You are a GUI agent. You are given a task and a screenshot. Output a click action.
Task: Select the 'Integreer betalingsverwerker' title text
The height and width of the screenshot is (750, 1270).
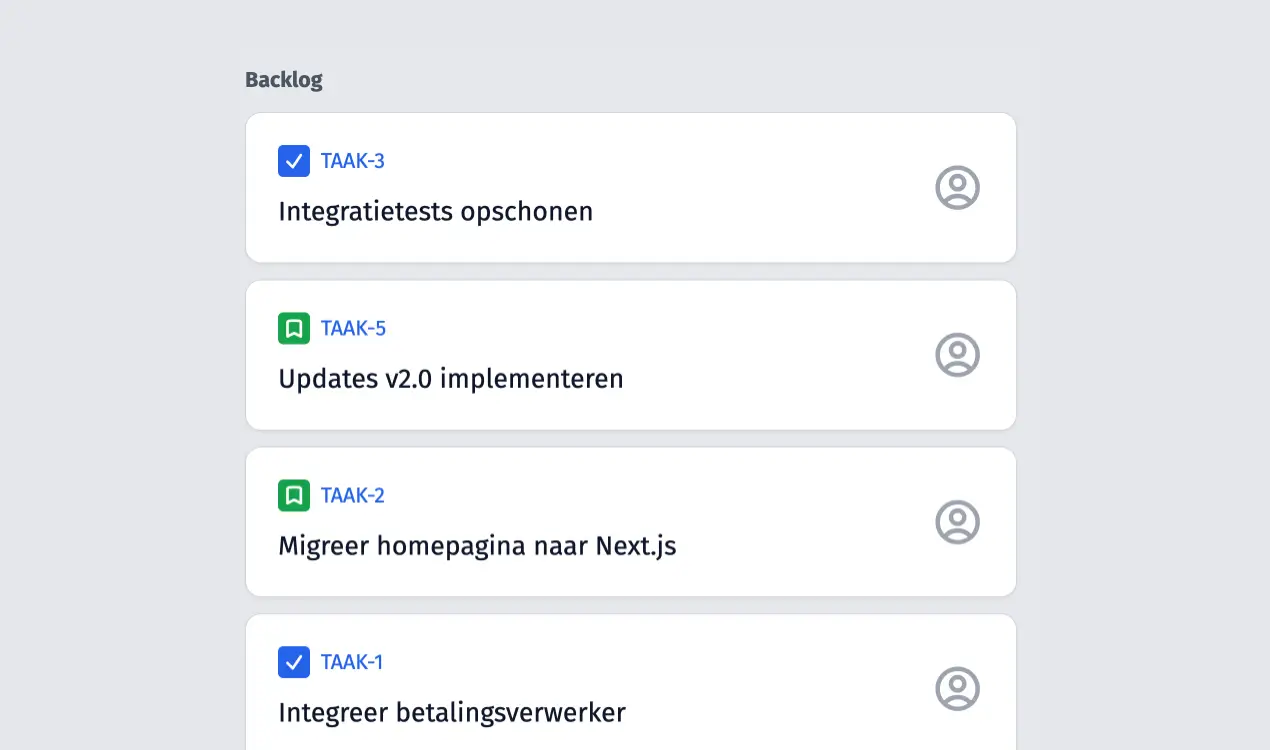point(451,713)
